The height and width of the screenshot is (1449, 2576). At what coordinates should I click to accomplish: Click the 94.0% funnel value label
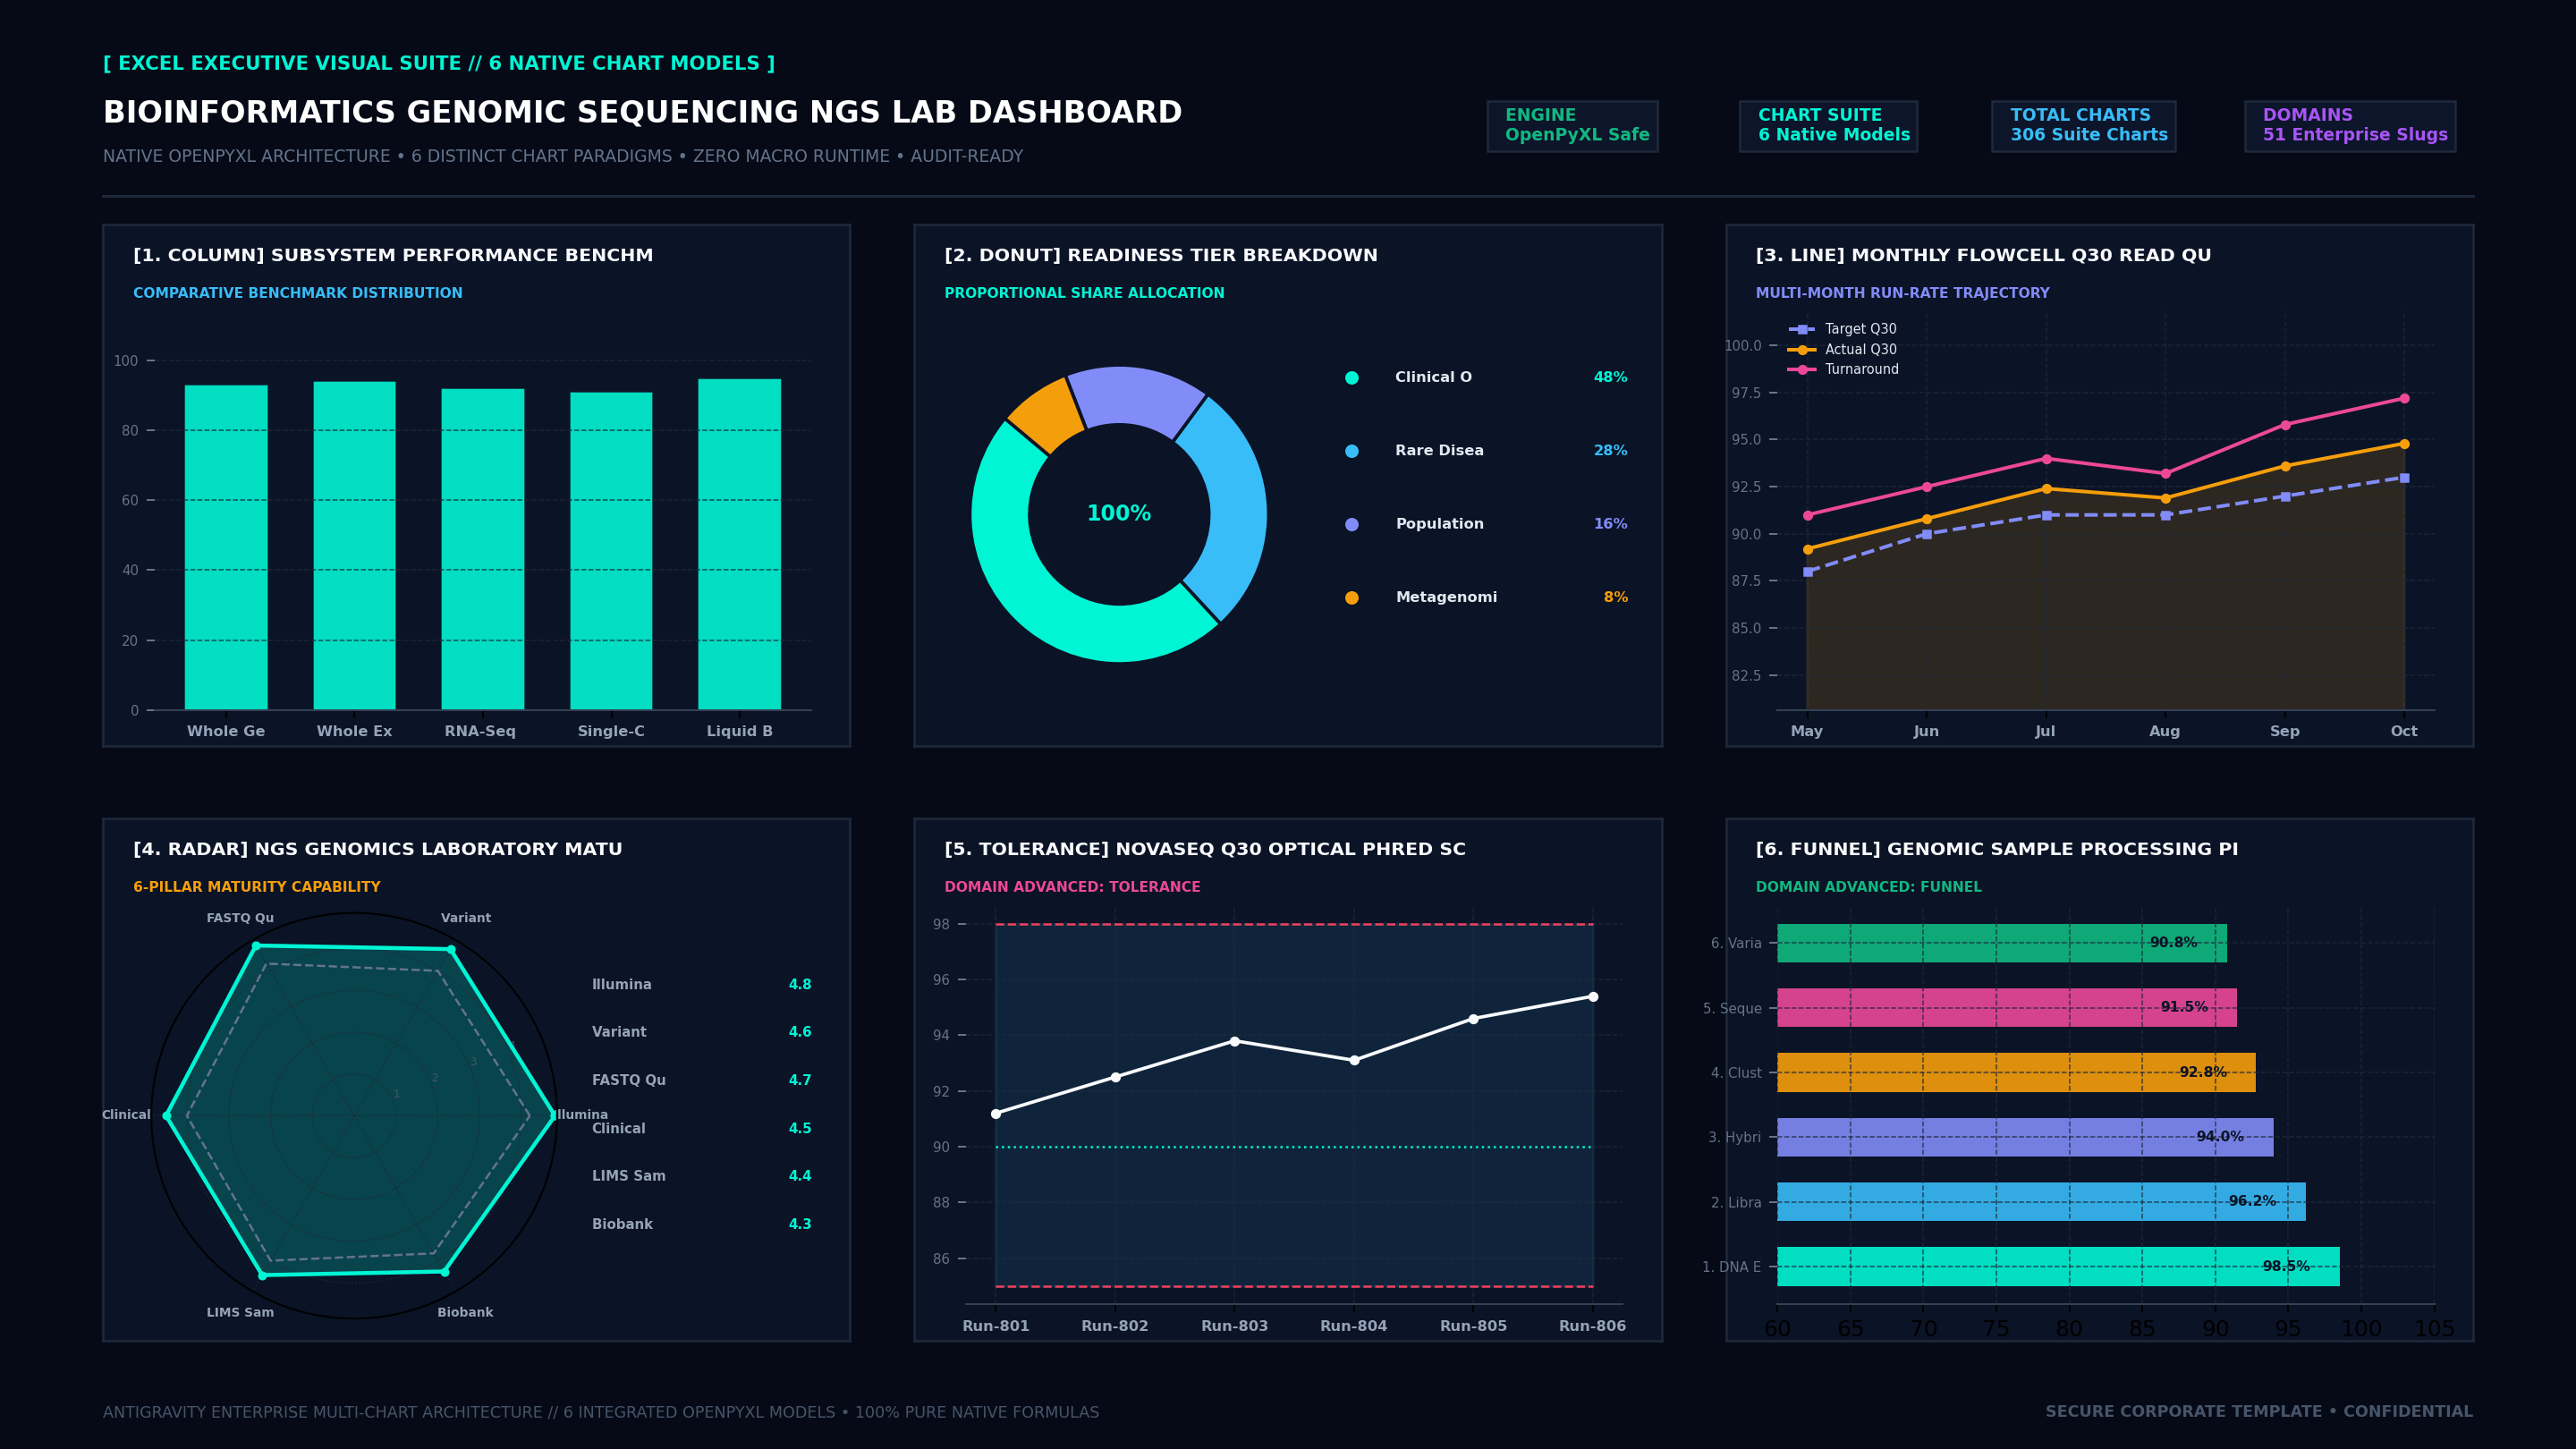[x=2220, y=1137]
